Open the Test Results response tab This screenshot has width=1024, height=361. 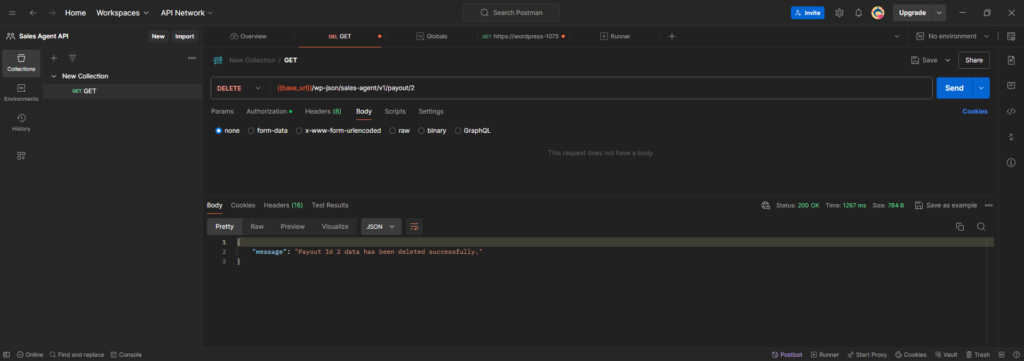pos(330,205)
